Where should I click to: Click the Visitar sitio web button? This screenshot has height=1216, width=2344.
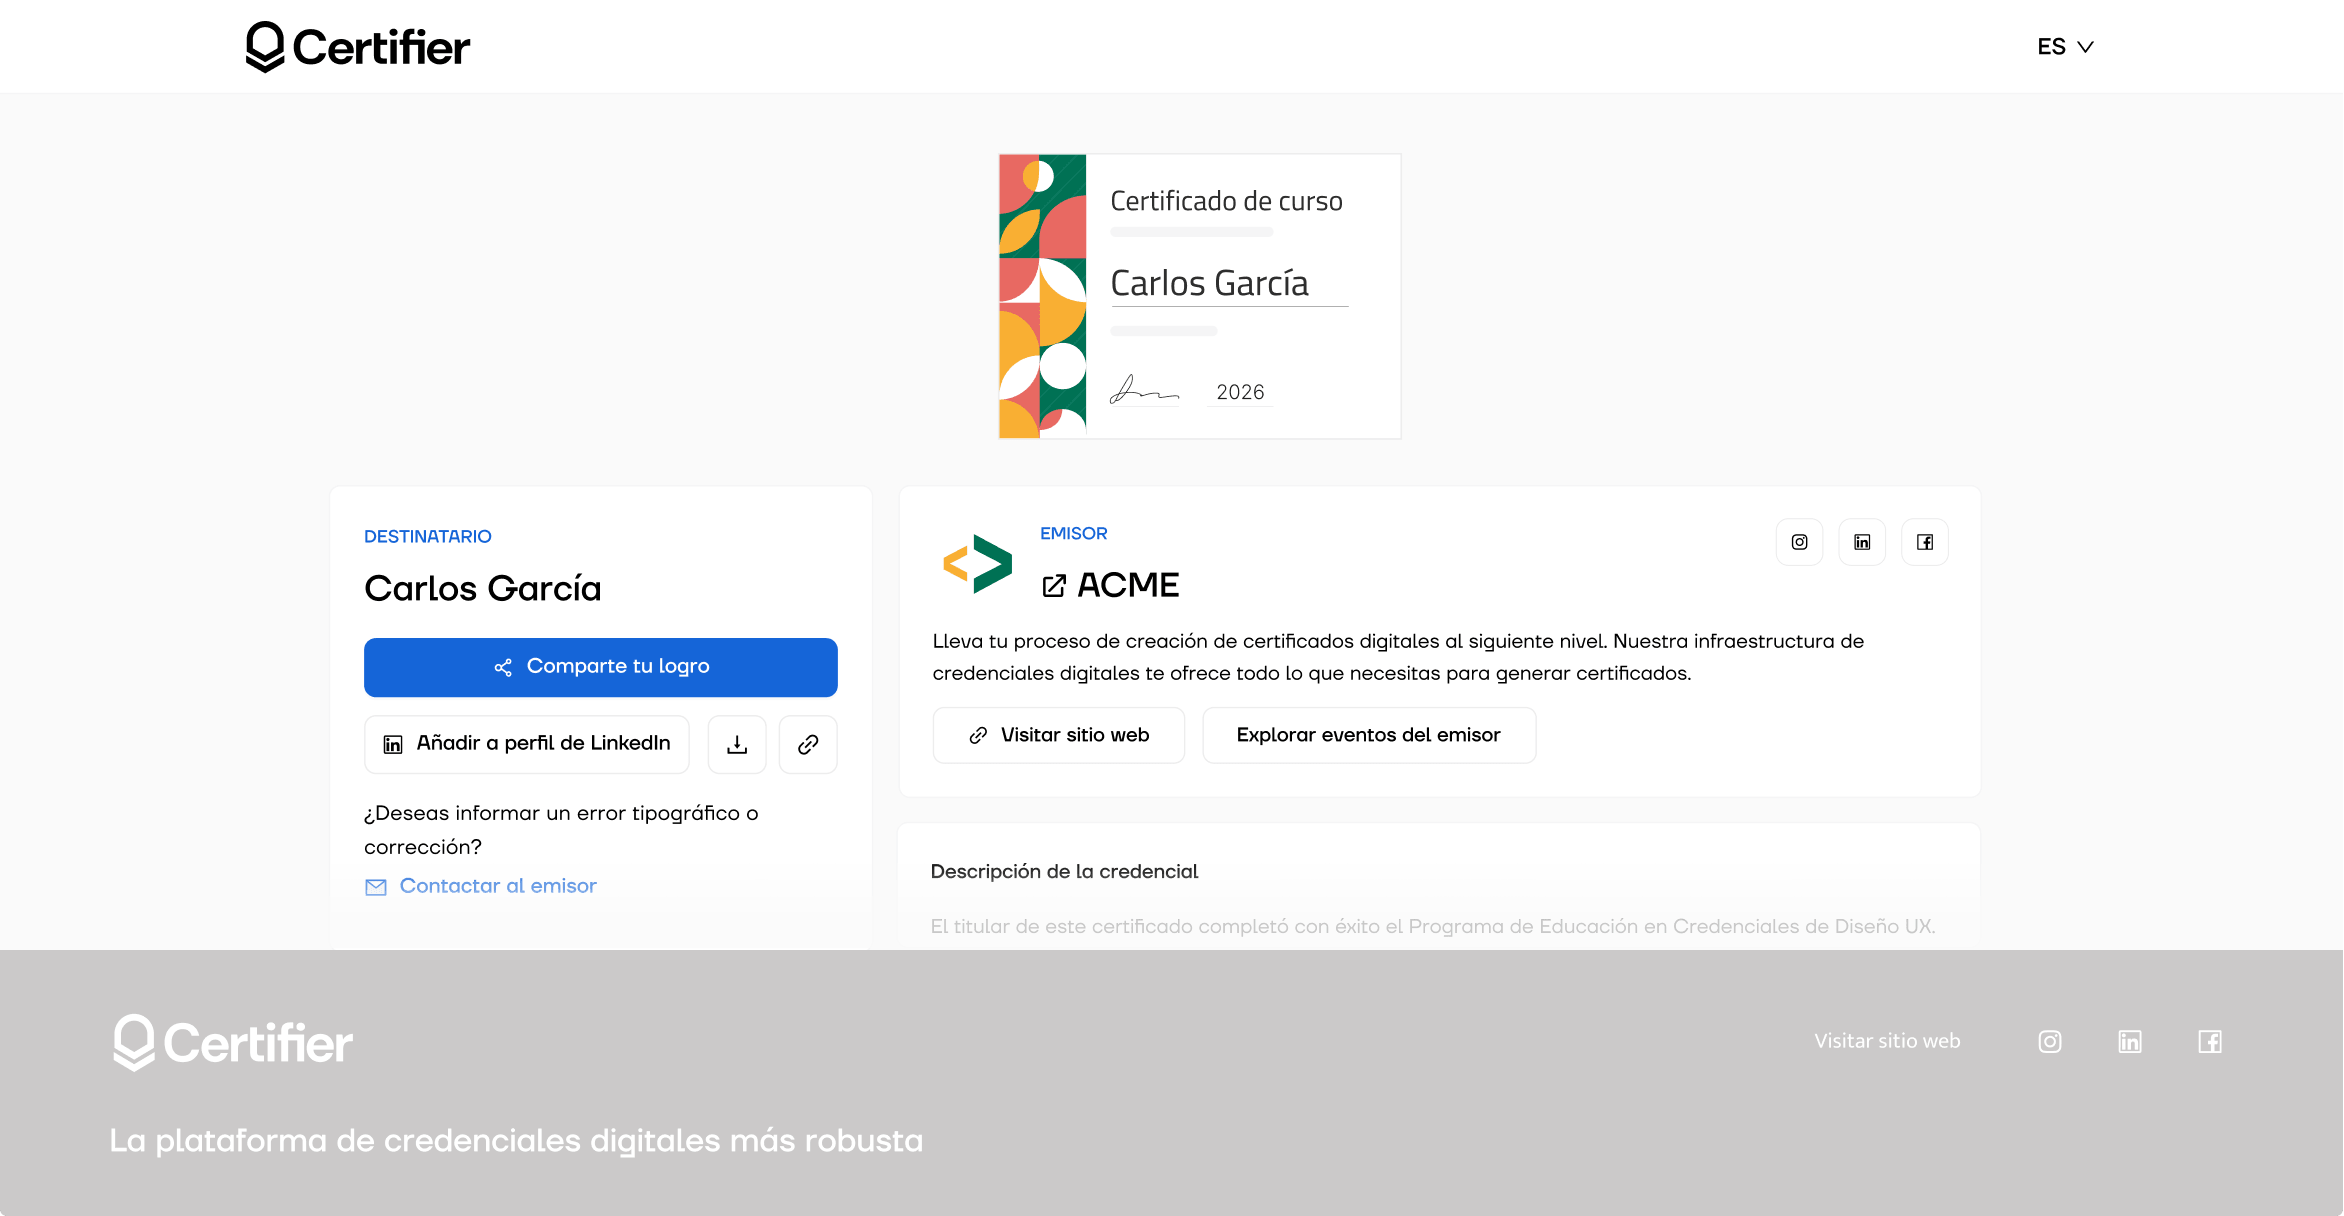point(1059,735)
